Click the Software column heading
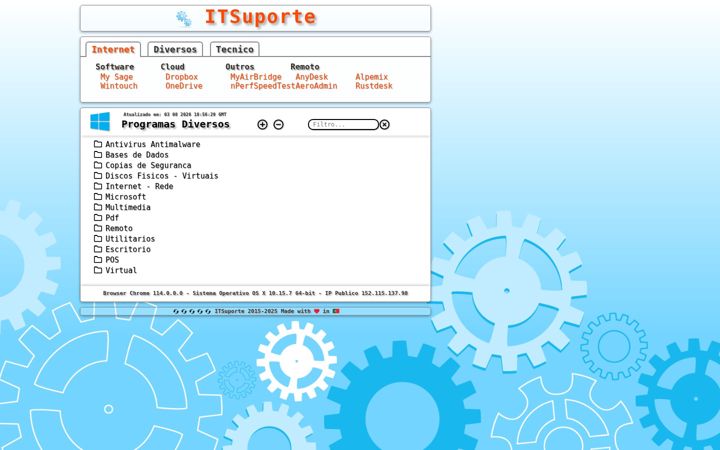 115,67
